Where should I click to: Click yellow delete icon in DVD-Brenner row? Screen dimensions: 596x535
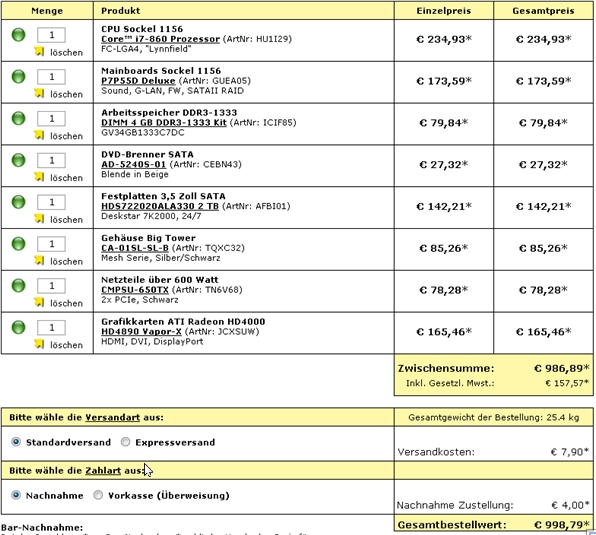point(39,177)
